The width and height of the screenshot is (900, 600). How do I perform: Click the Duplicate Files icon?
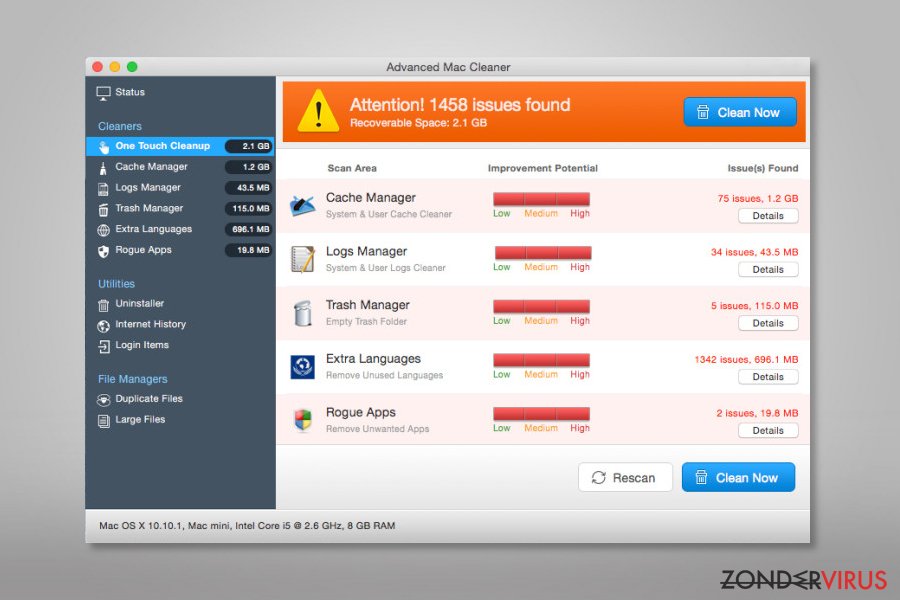[103, 400]
